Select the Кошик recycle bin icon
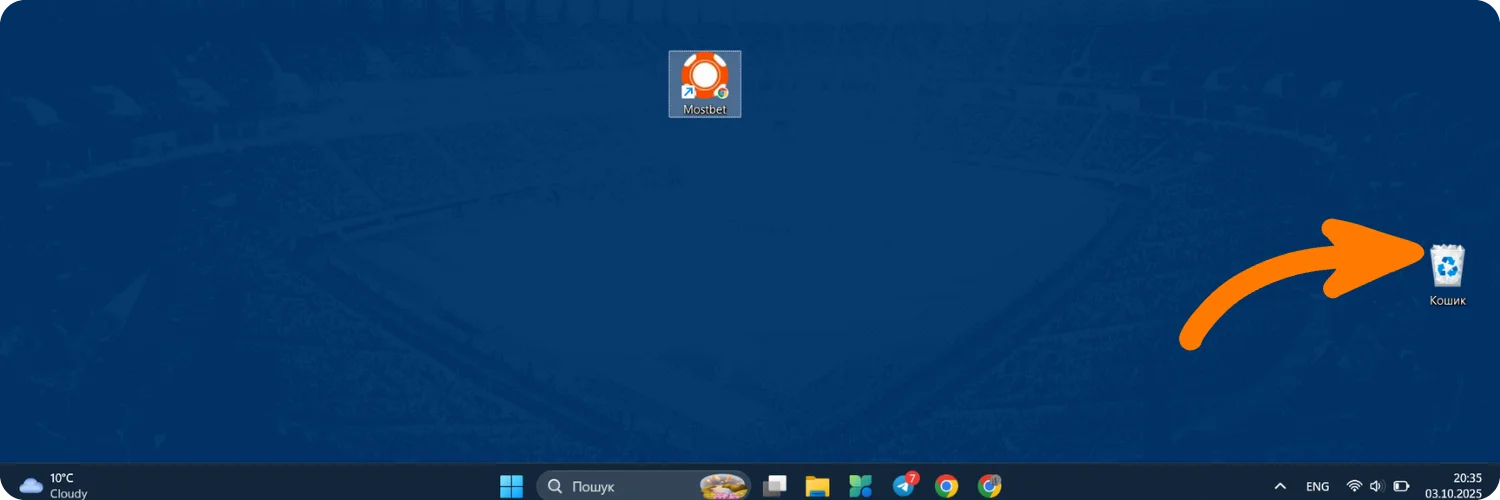This screenshot has height=500, width=1500. [1447, 275]
